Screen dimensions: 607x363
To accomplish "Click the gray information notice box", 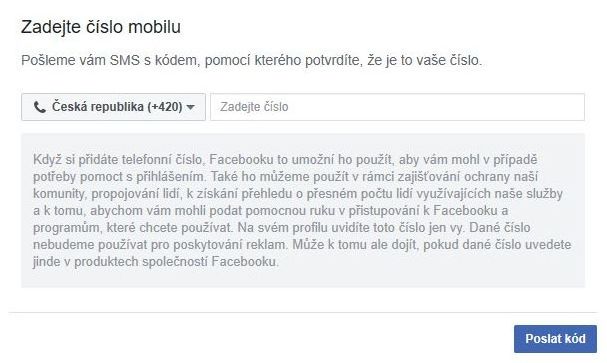I will pos(303,211).
